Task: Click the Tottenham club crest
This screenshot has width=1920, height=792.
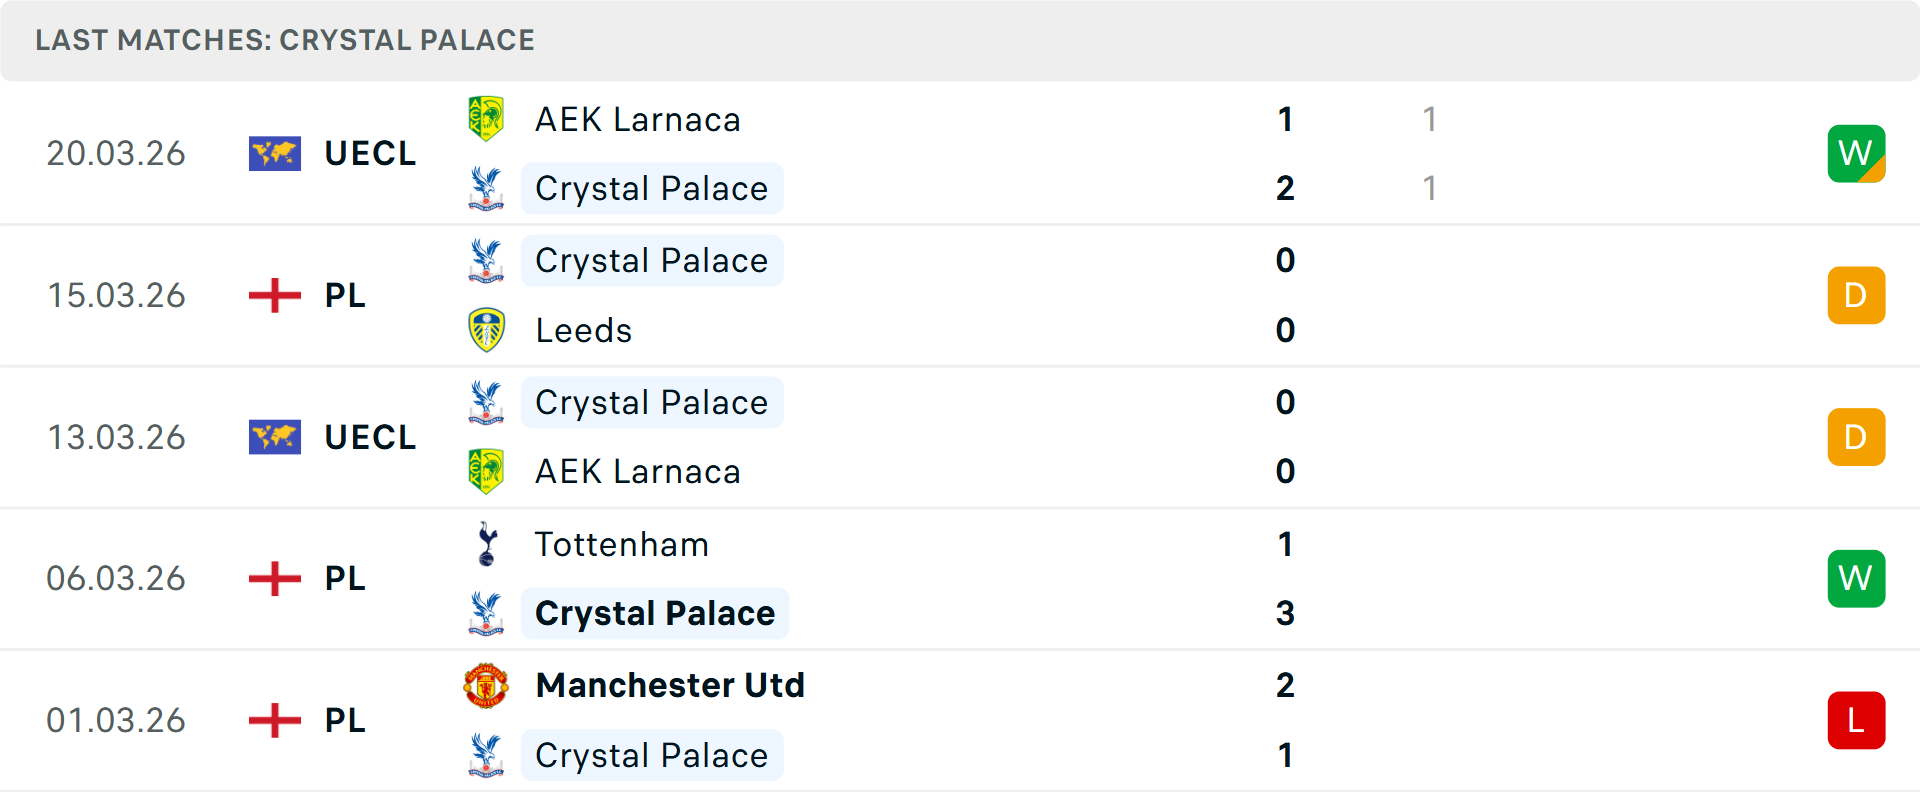Action: [x=486, y=545]
